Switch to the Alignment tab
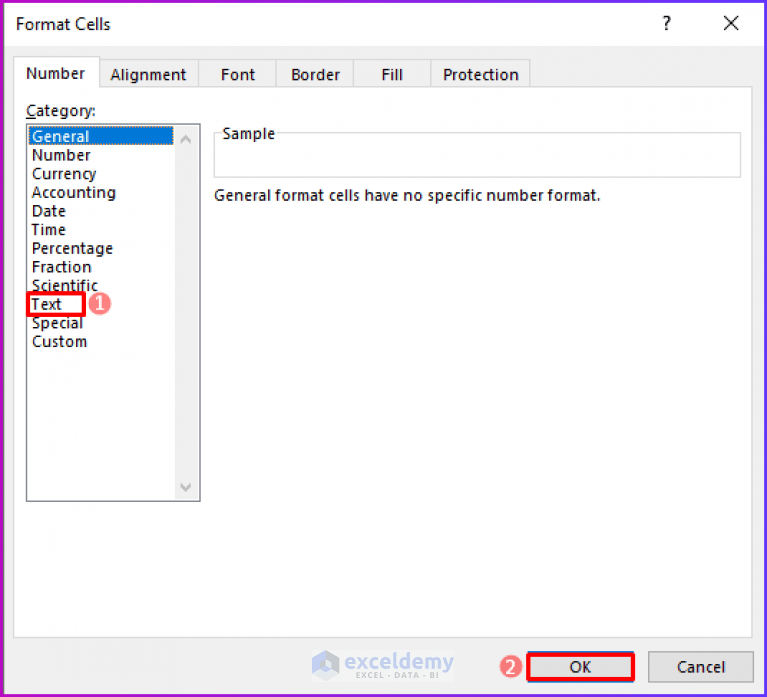Image resolution: width=767 pixels, height=697 pixels. pos(149,74)
